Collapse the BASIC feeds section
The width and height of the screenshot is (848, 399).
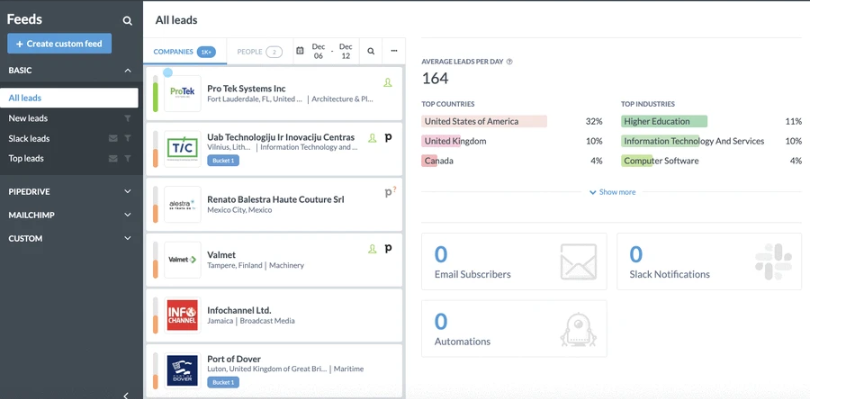pos(128,70)
